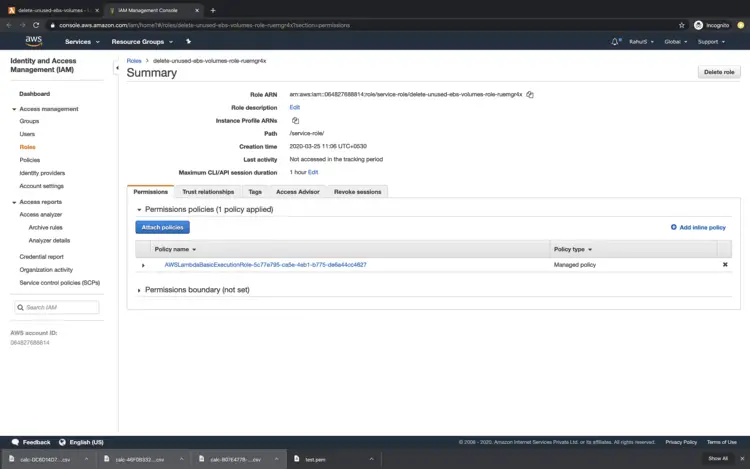The image size is (750, 469).
Task: Click the AWS logo home icon
Action: tap(33, 42)
